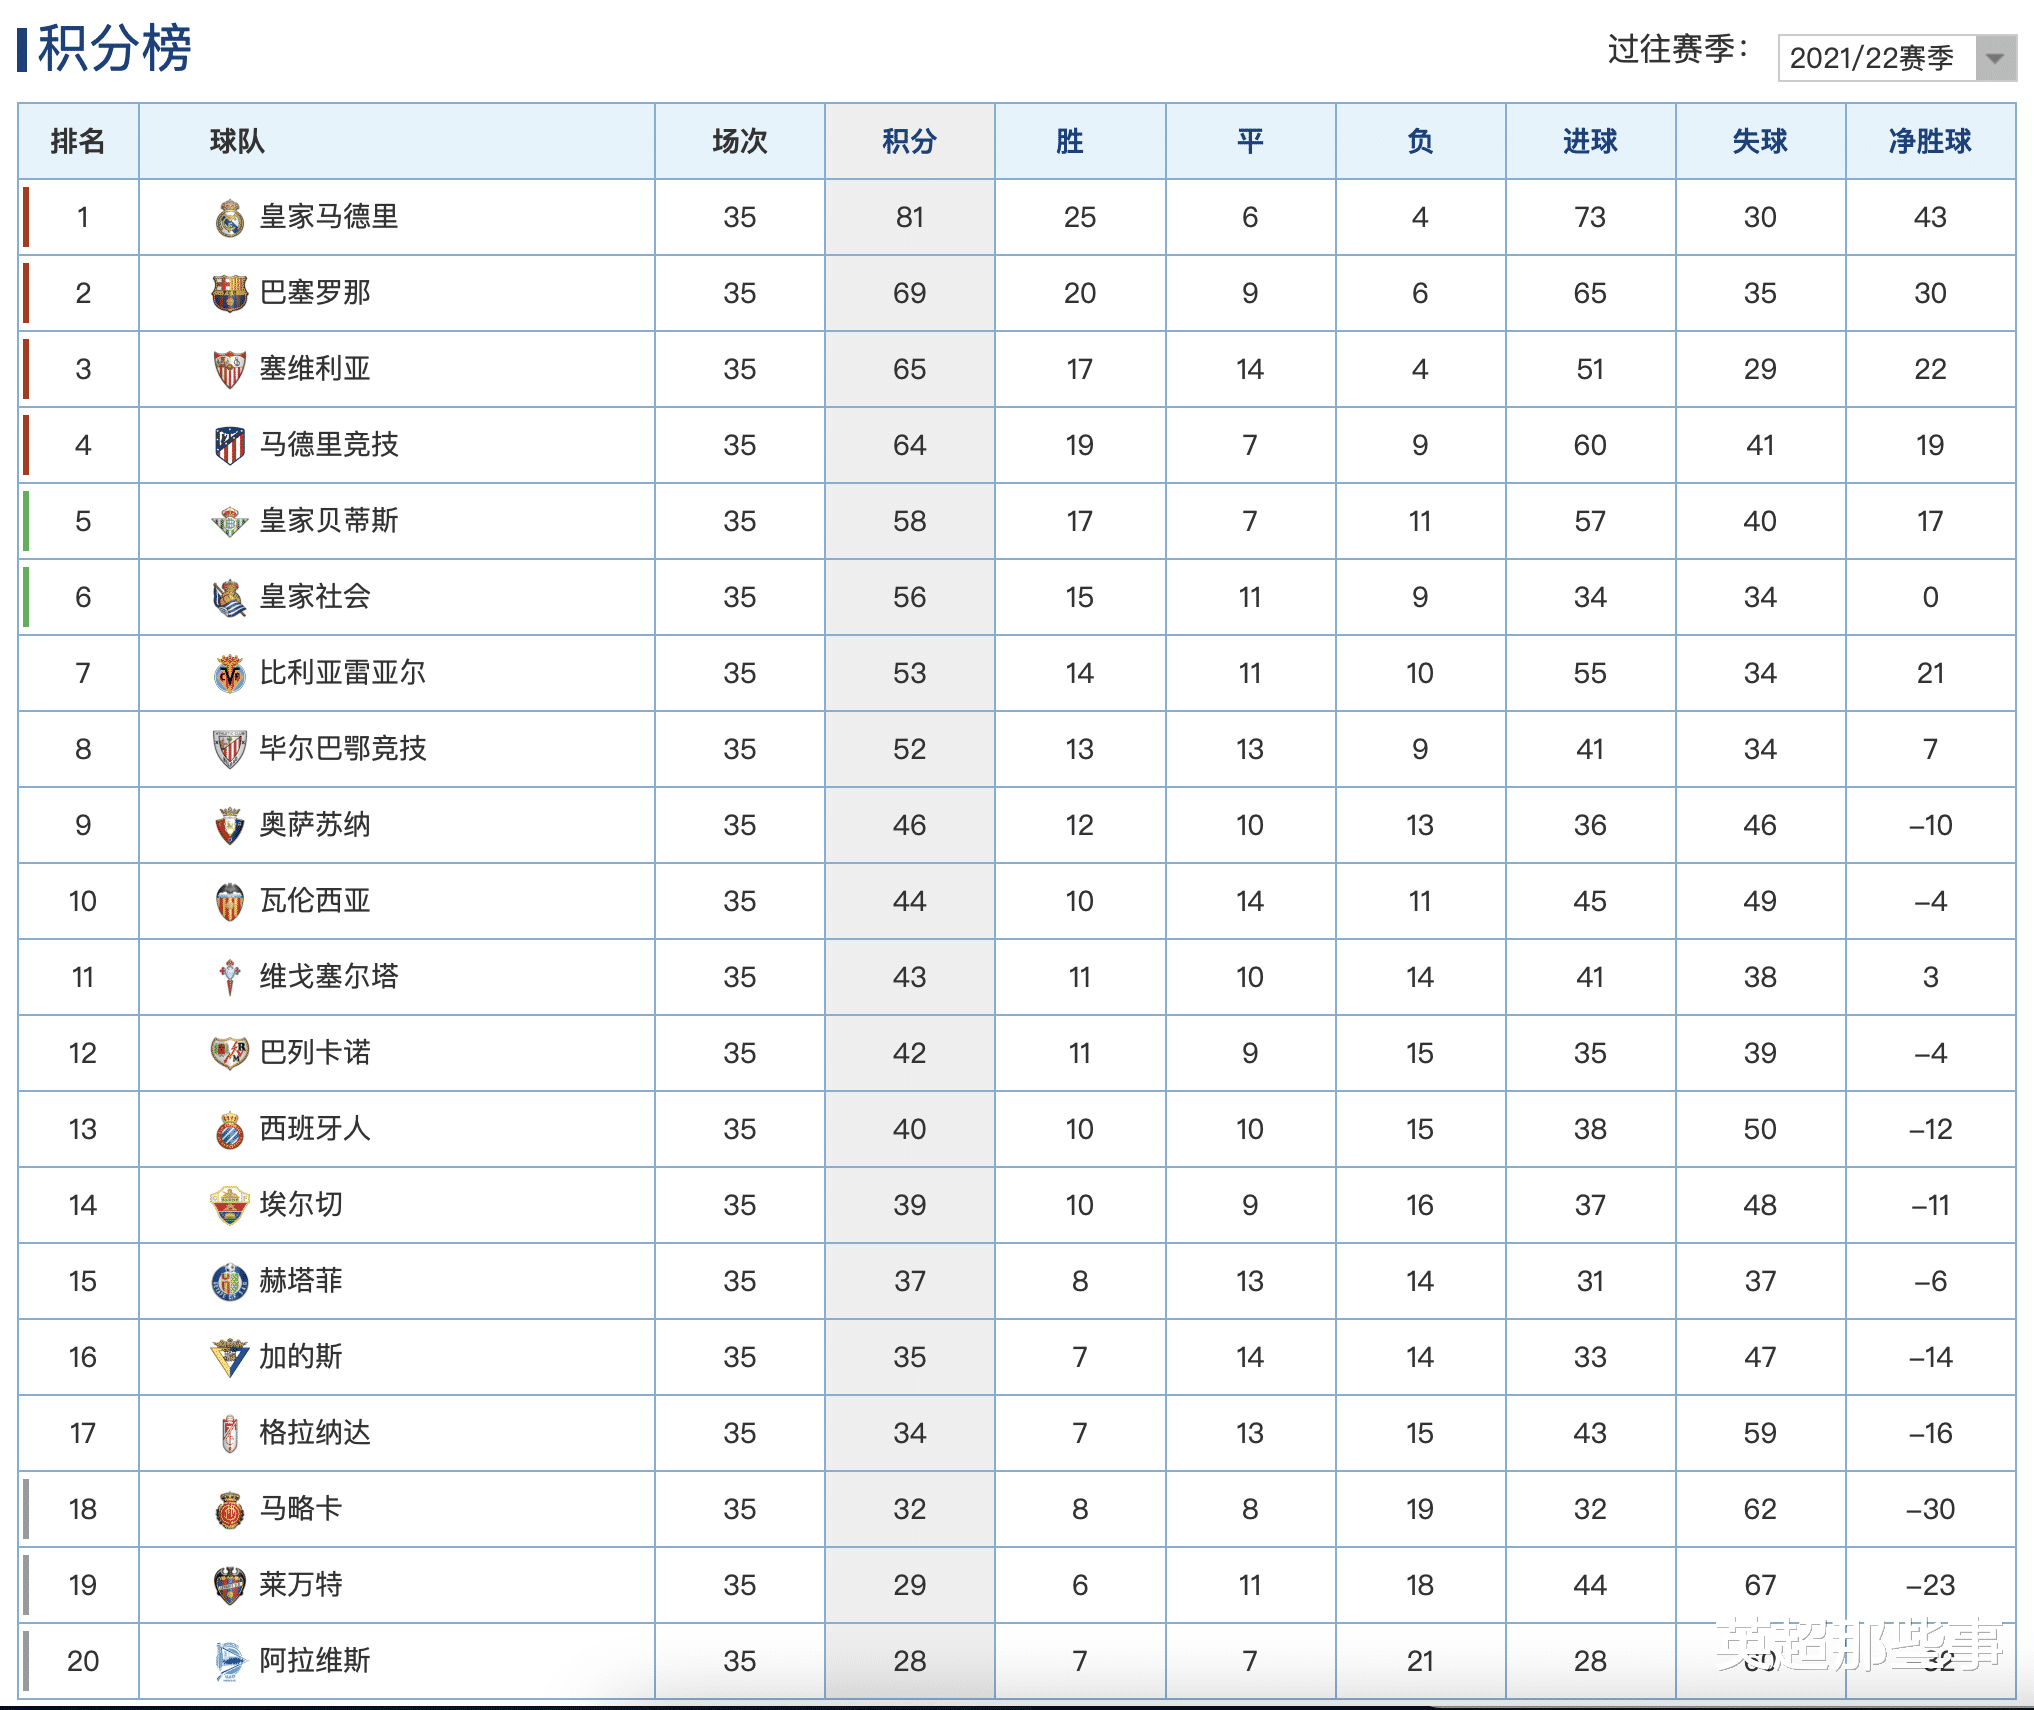Click the Real Madrid (皇家马德里) crest icon

pyautogui.click(x=230, y=218)
